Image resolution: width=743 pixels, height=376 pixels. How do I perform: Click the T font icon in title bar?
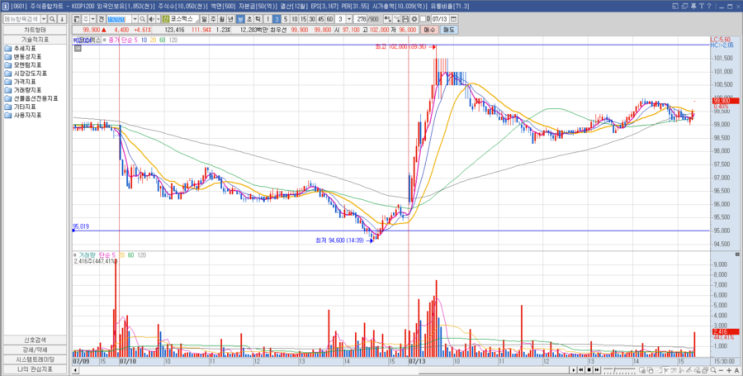701,6
